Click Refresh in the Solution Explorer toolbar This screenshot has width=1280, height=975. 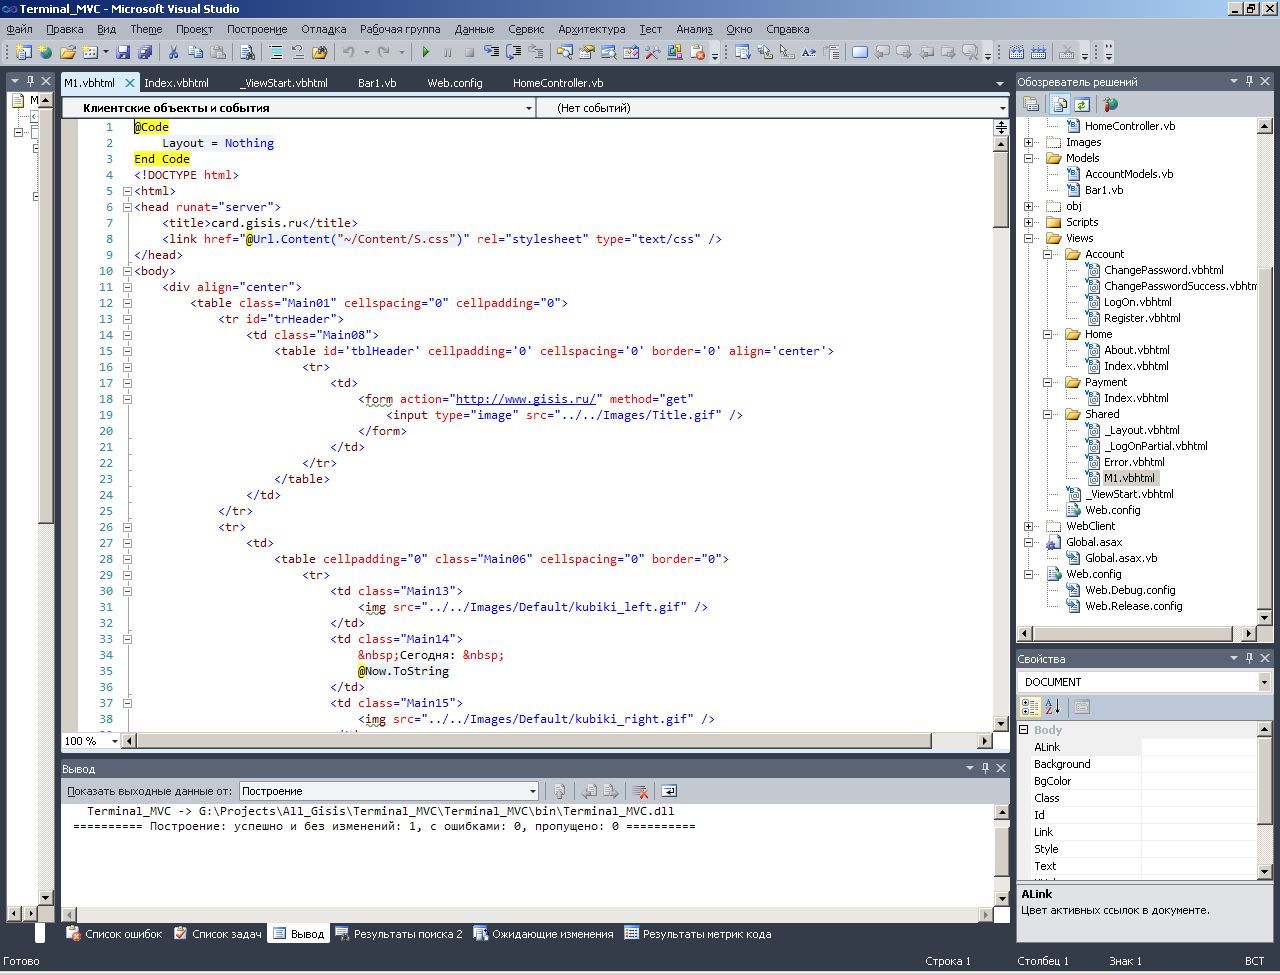tap(1082, 104)
